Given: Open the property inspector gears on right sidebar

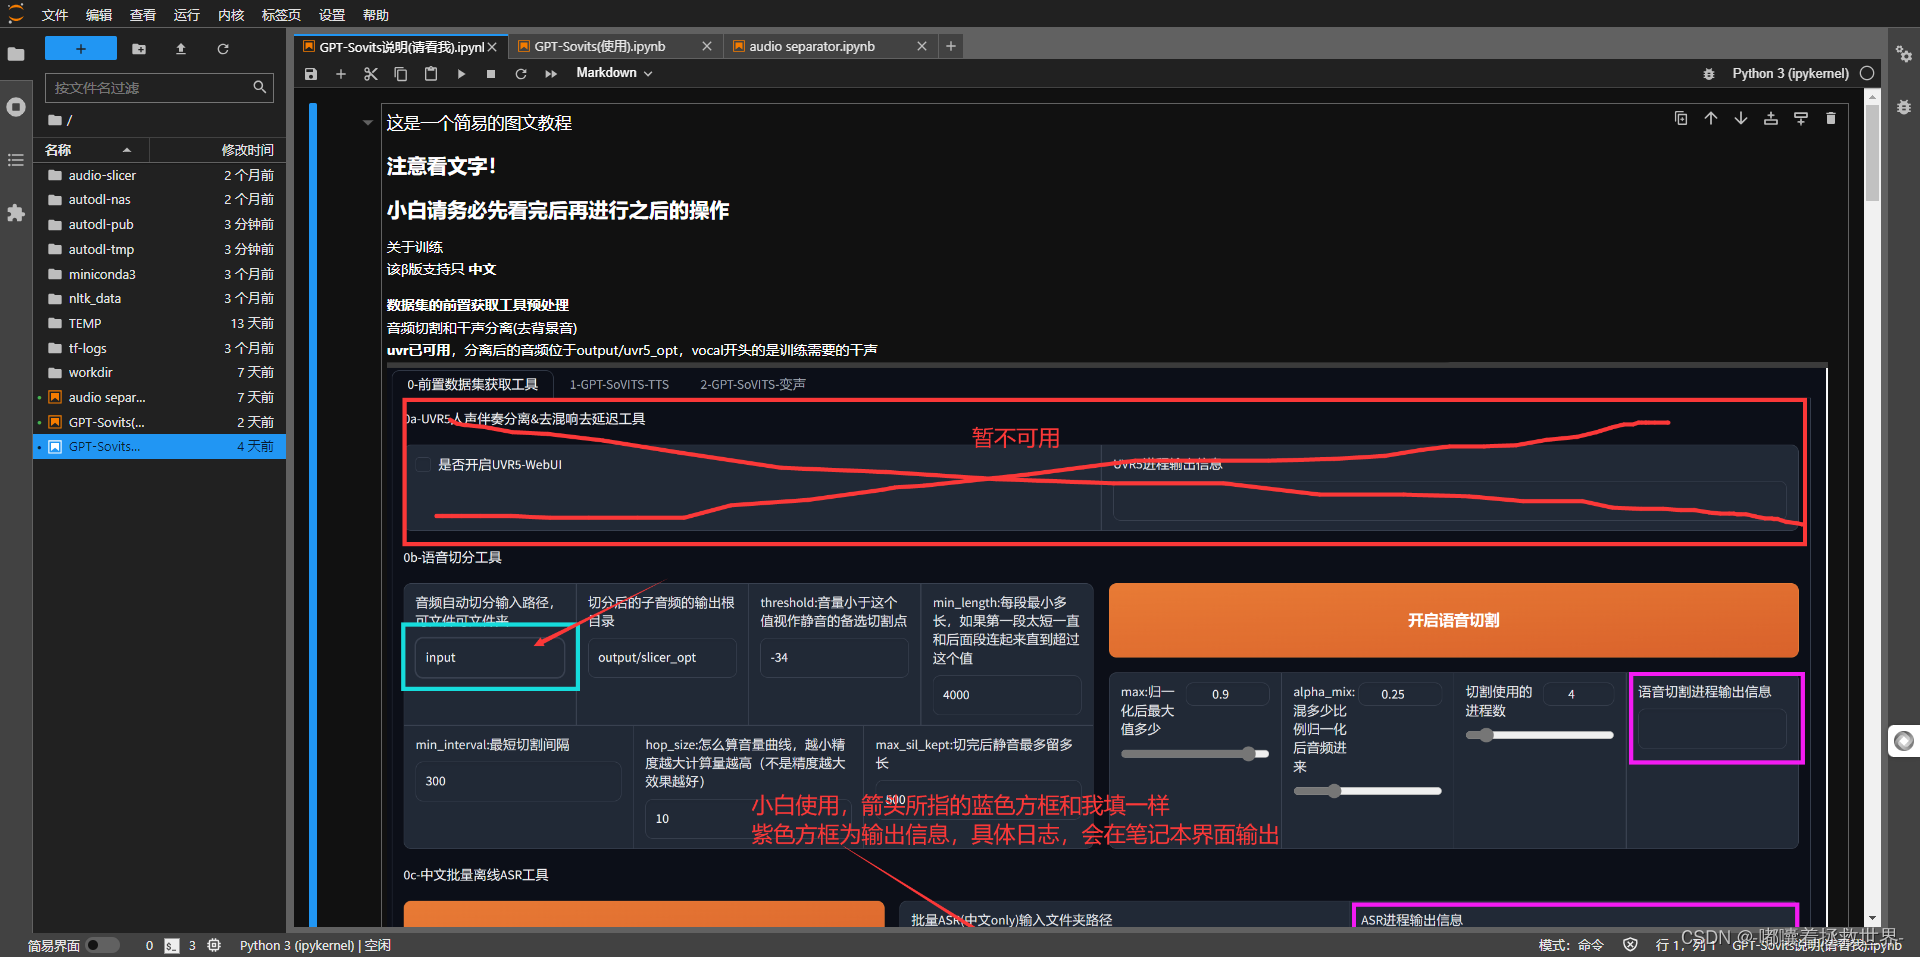Looking at the screenshot, I should click(1904, 55).
